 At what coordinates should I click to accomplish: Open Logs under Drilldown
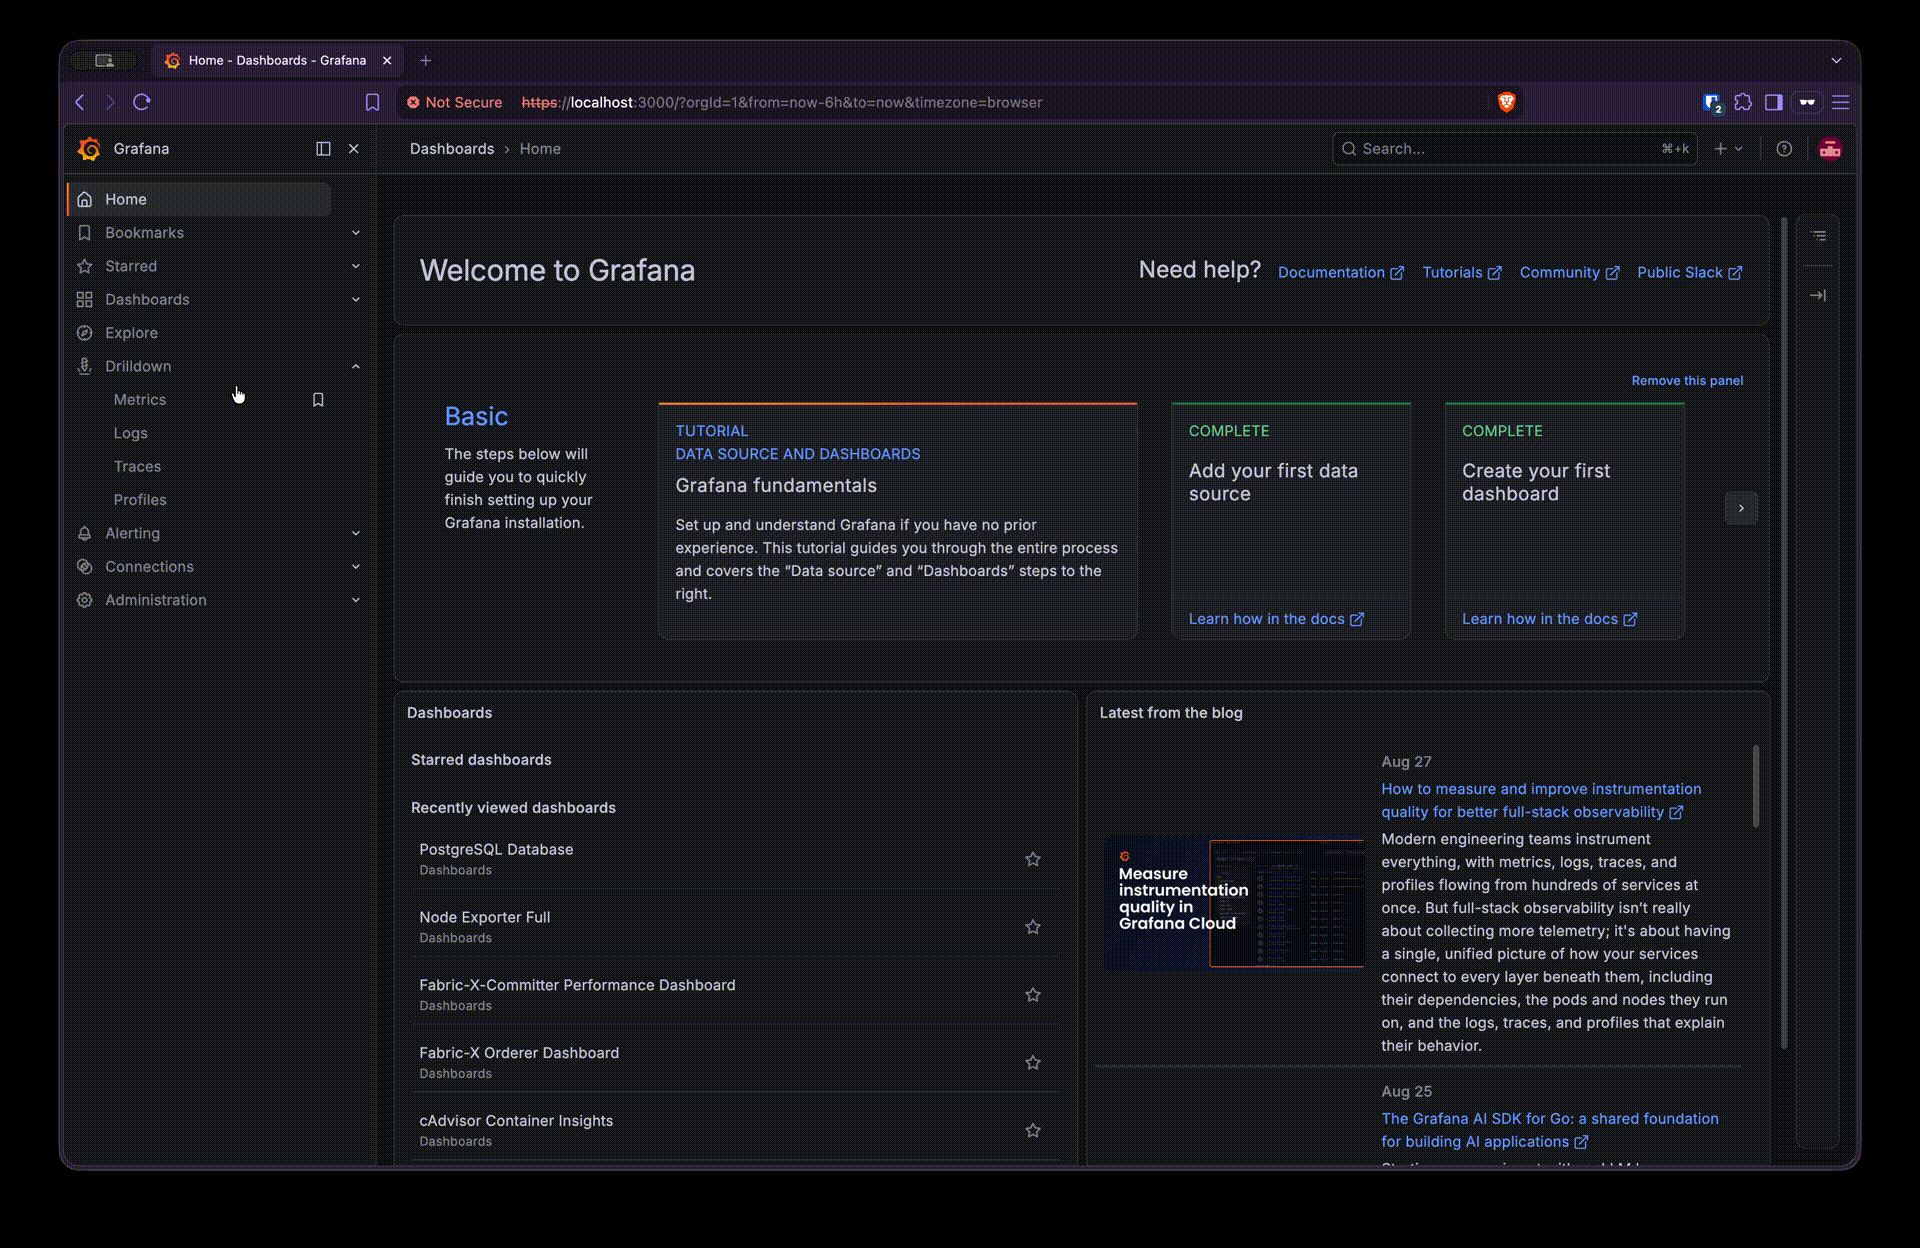pos(130,433)
